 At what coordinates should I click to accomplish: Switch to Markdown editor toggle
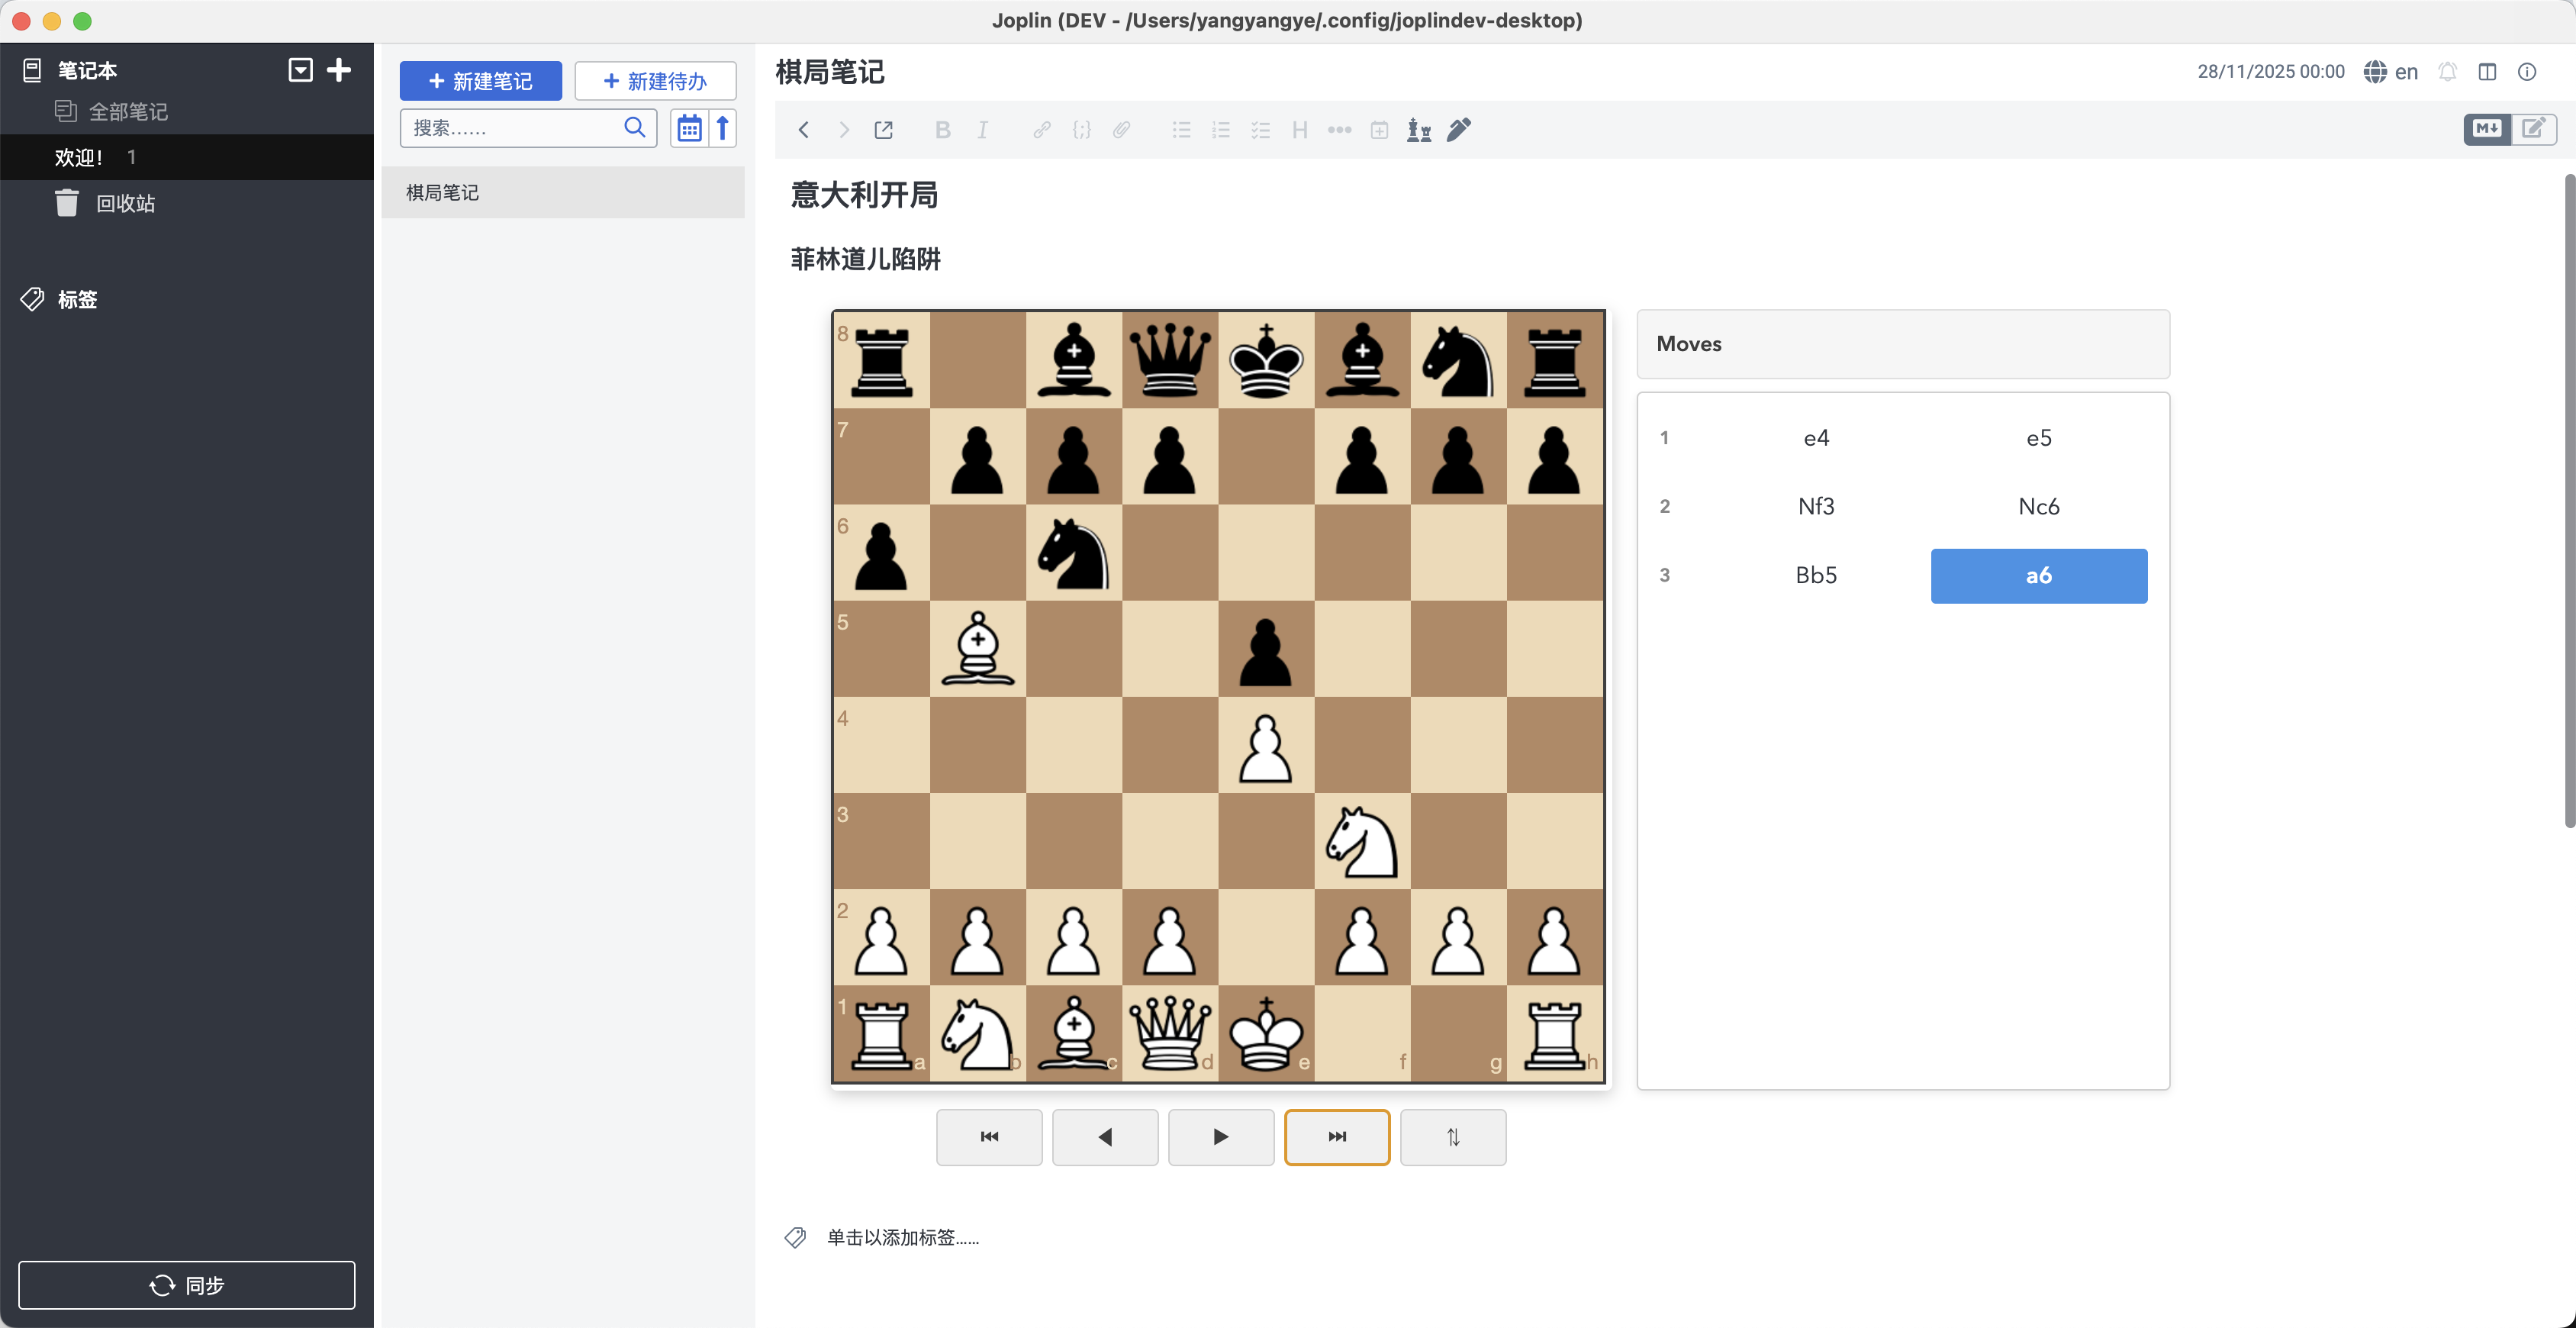pyautogui.click(x=2486, y=129)
